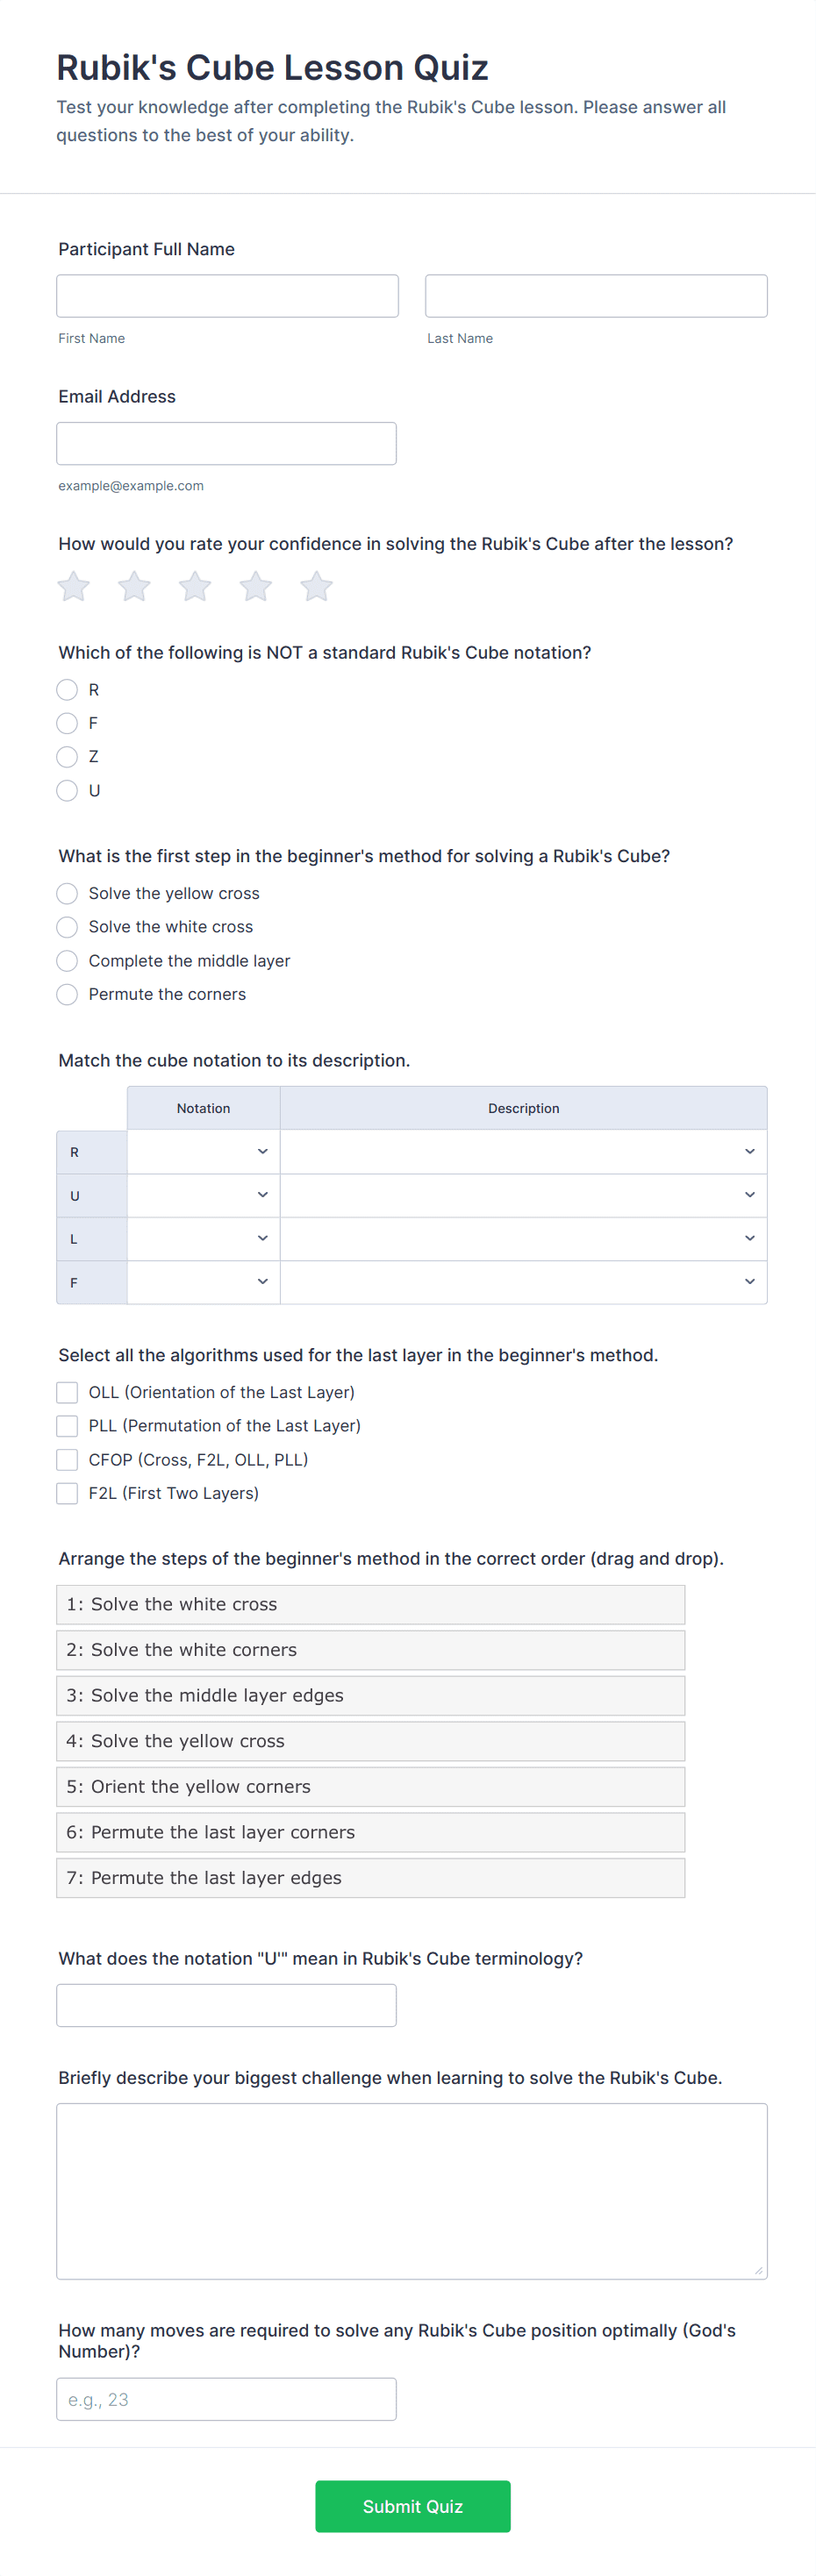Expand the Description dropdown for row U
Screen dimensions: 816x2576
coord(523,1195)
